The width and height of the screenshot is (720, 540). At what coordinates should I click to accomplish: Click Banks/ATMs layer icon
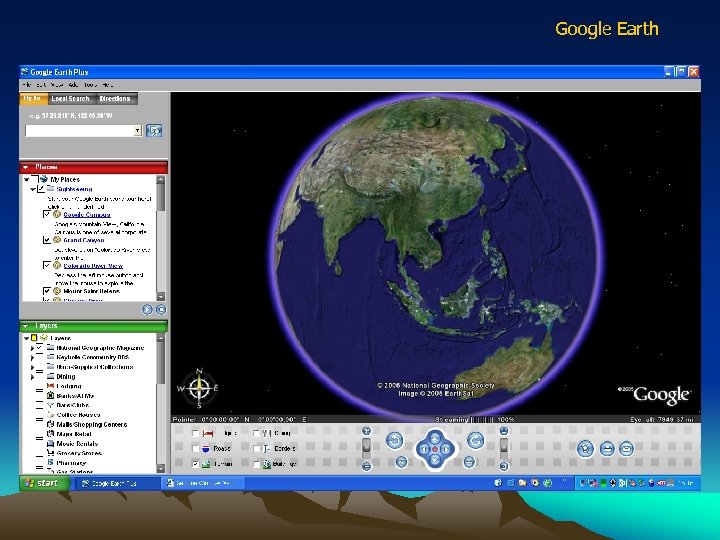click(x=51, y=395)
